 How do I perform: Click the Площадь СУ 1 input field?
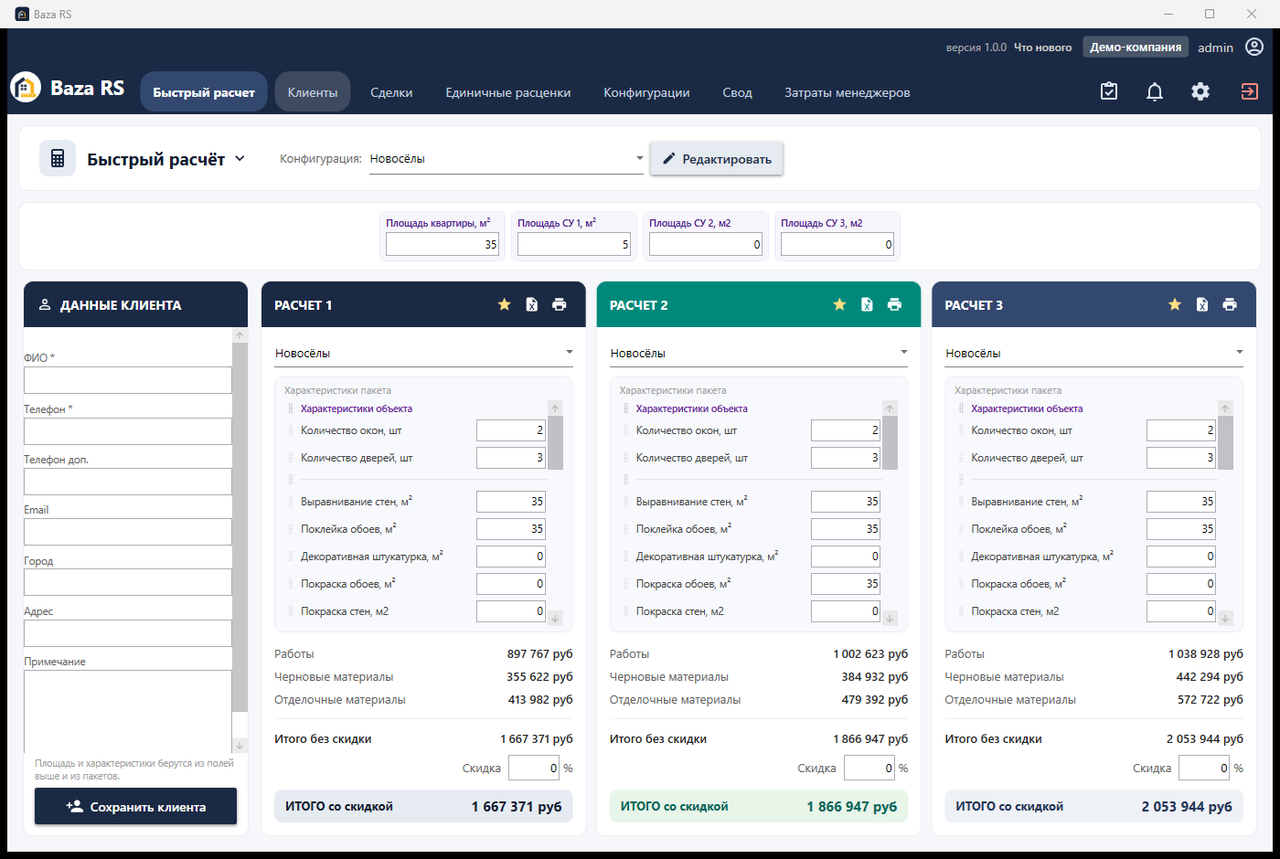tap(574, 244)
